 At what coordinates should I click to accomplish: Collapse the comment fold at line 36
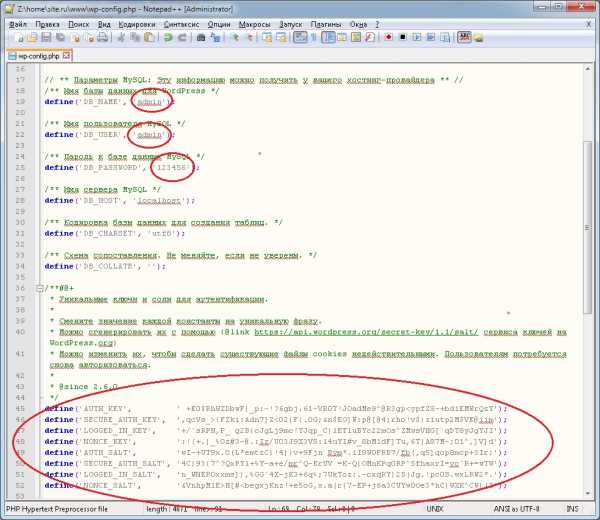(x=38, y=286)
